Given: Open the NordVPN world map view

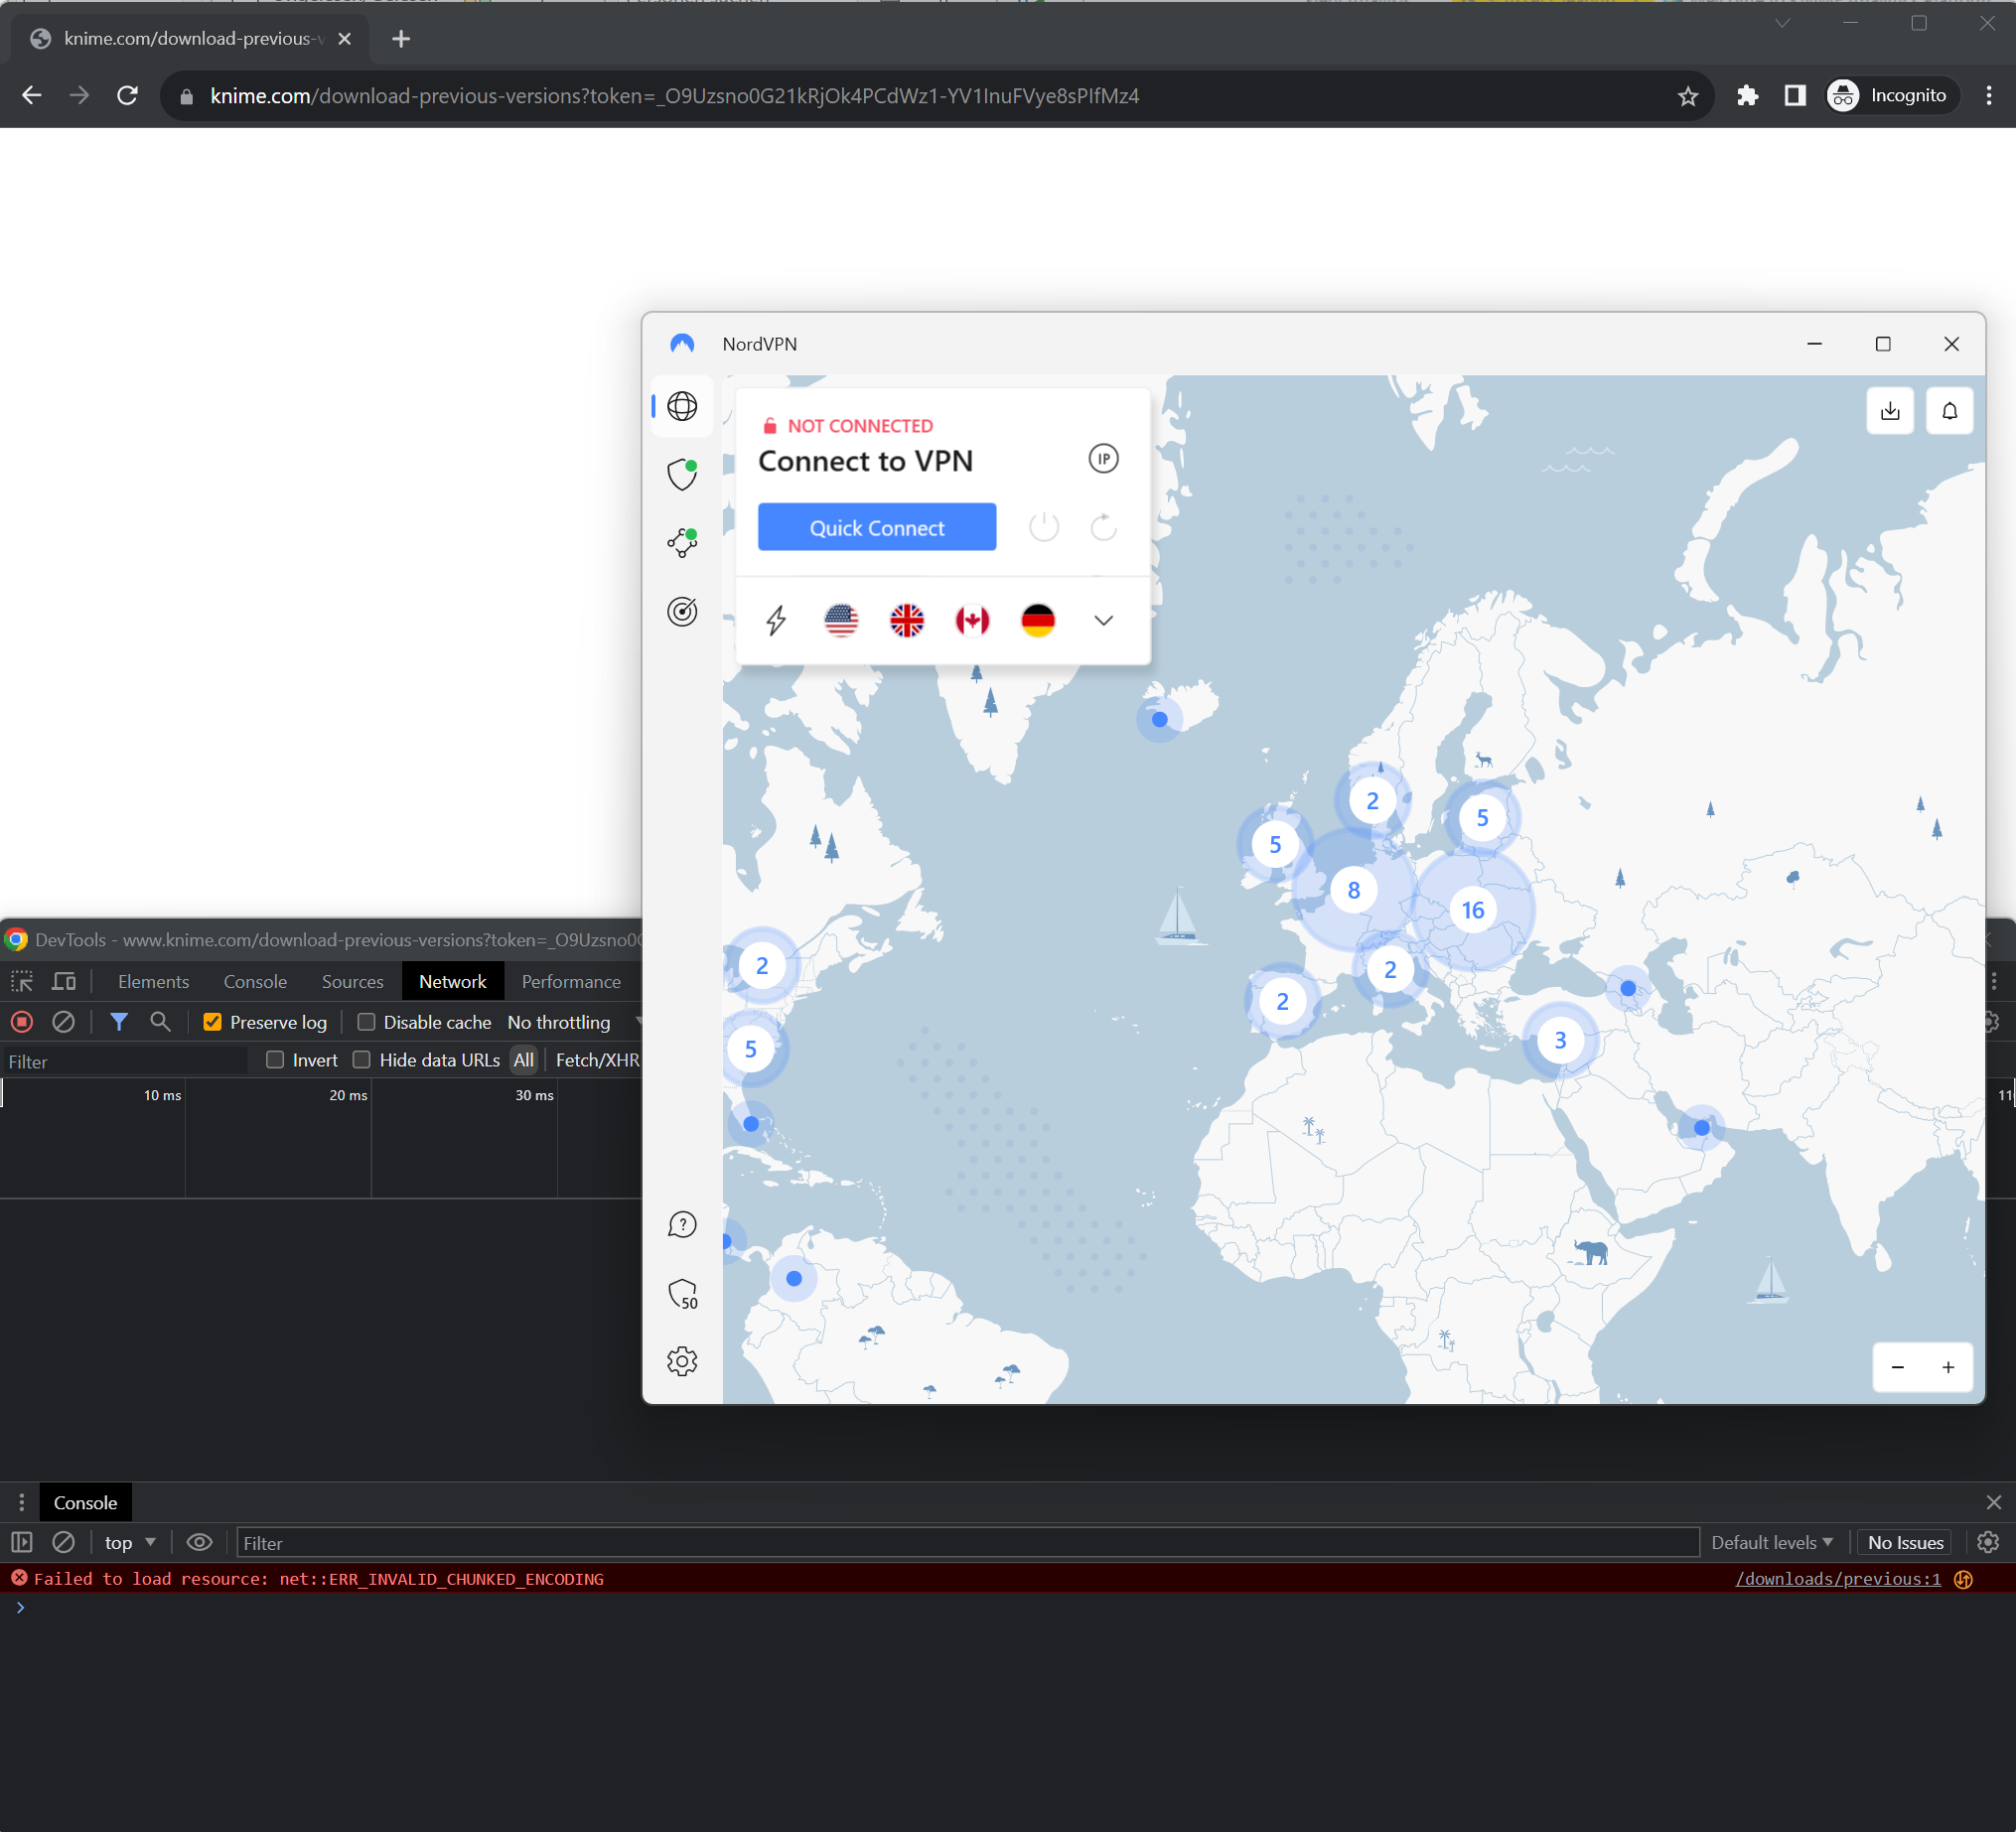Looking at the screenshot, I should click(682, 406).
